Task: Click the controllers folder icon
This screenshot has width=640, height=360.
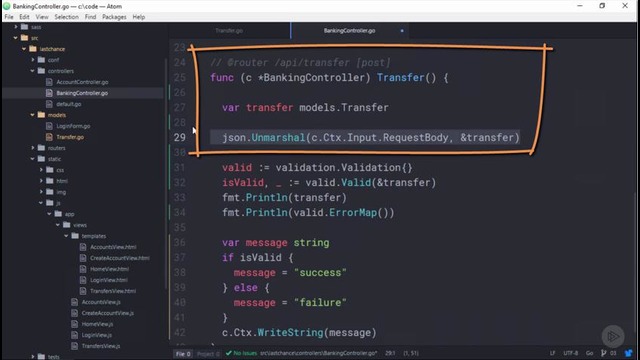Action: tap(41, 71)
